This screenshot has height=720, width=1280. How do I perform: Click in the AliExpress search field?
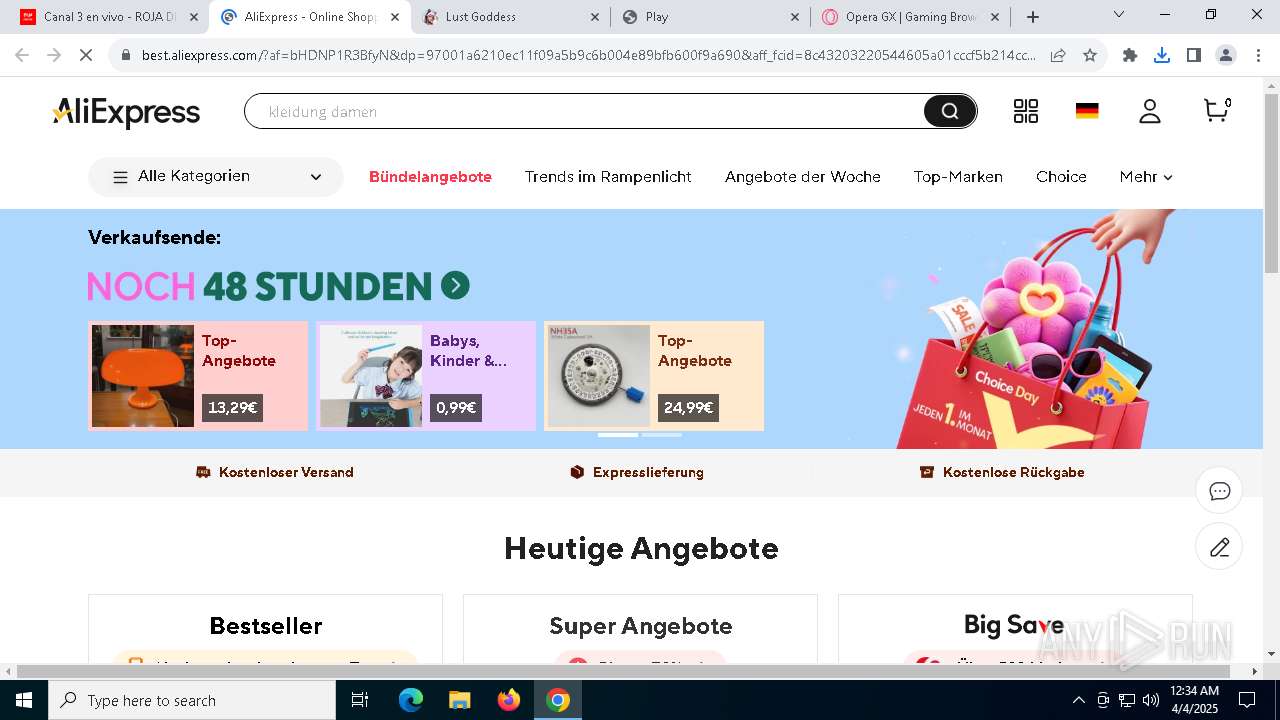point(585,111)
